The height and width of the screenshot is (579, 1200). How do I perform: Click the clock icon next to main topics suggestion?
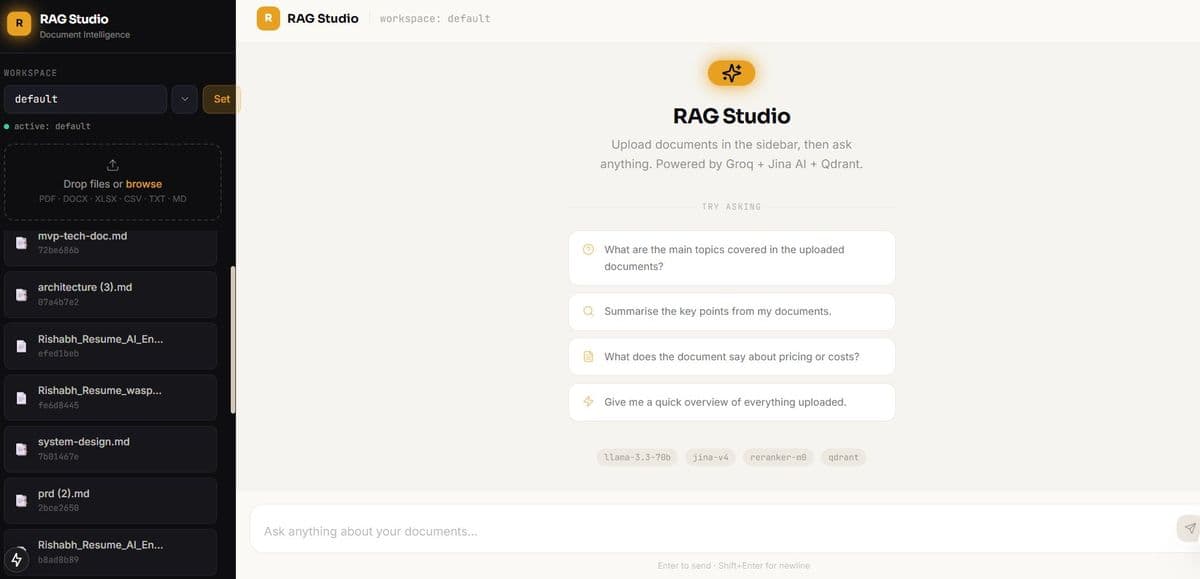588,249
